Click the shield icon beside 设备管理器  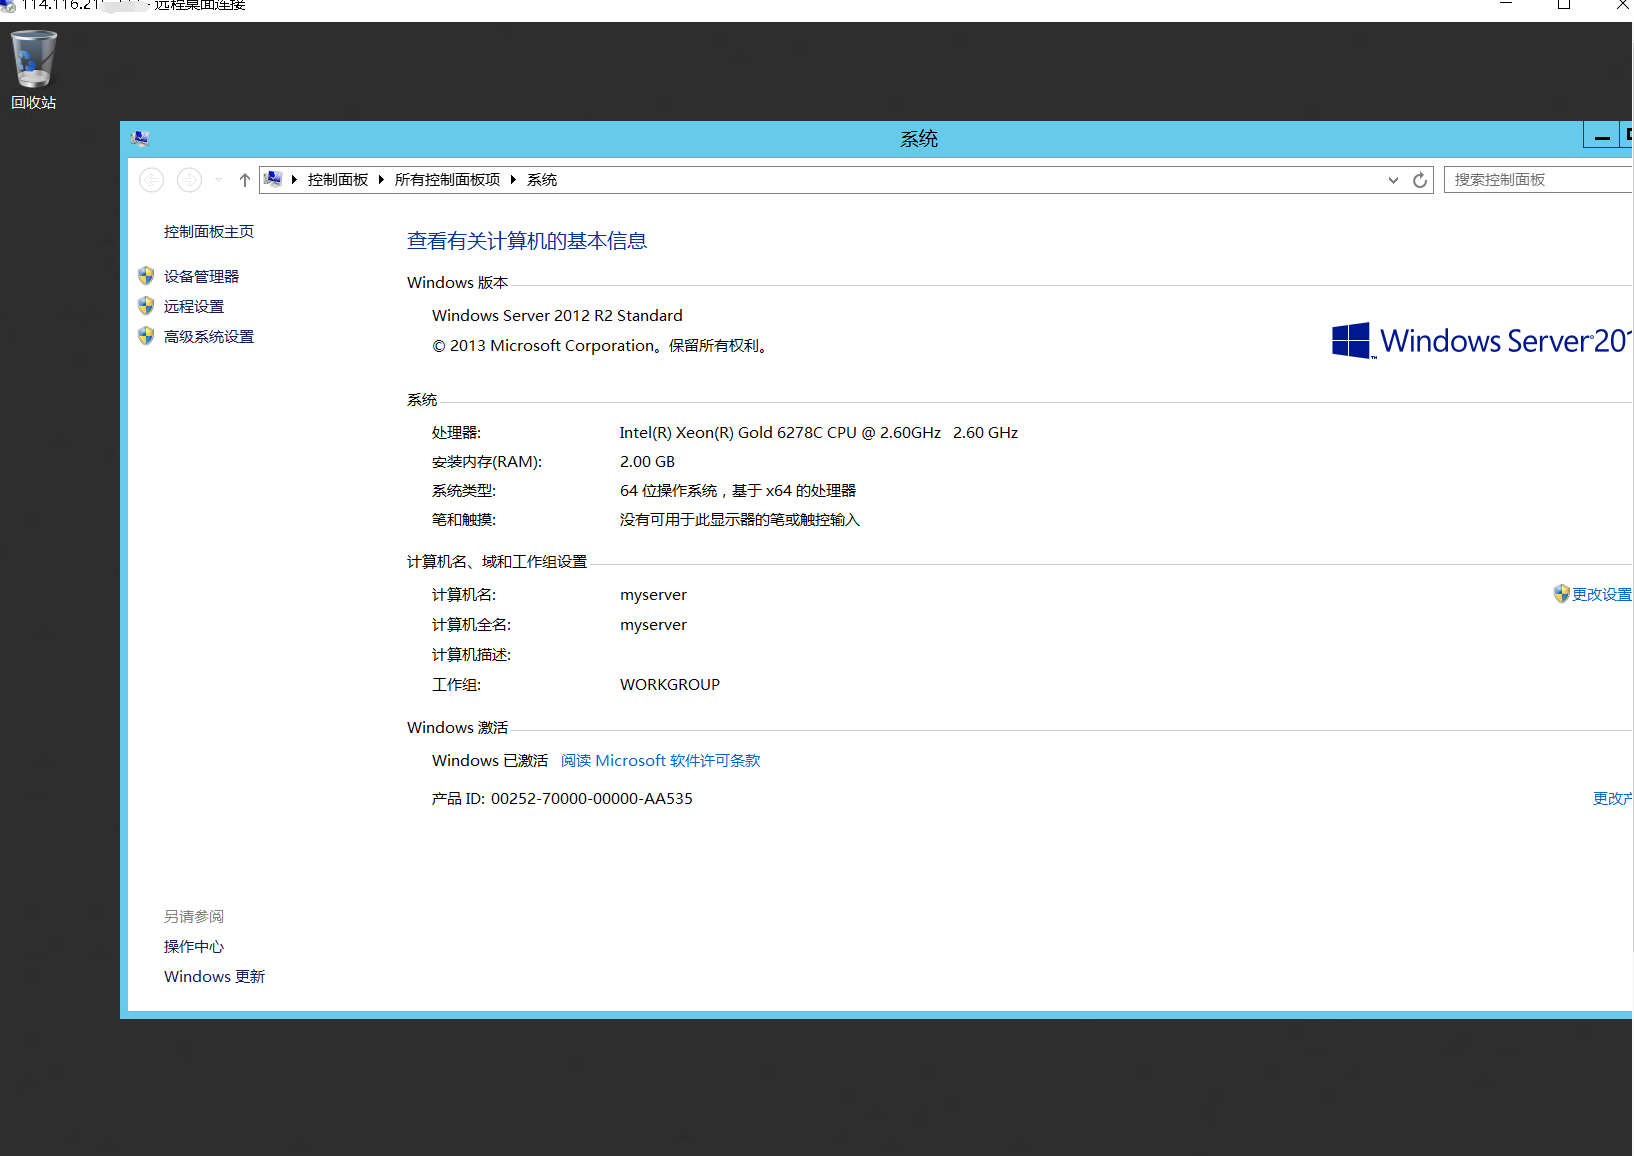coord(146,276)
